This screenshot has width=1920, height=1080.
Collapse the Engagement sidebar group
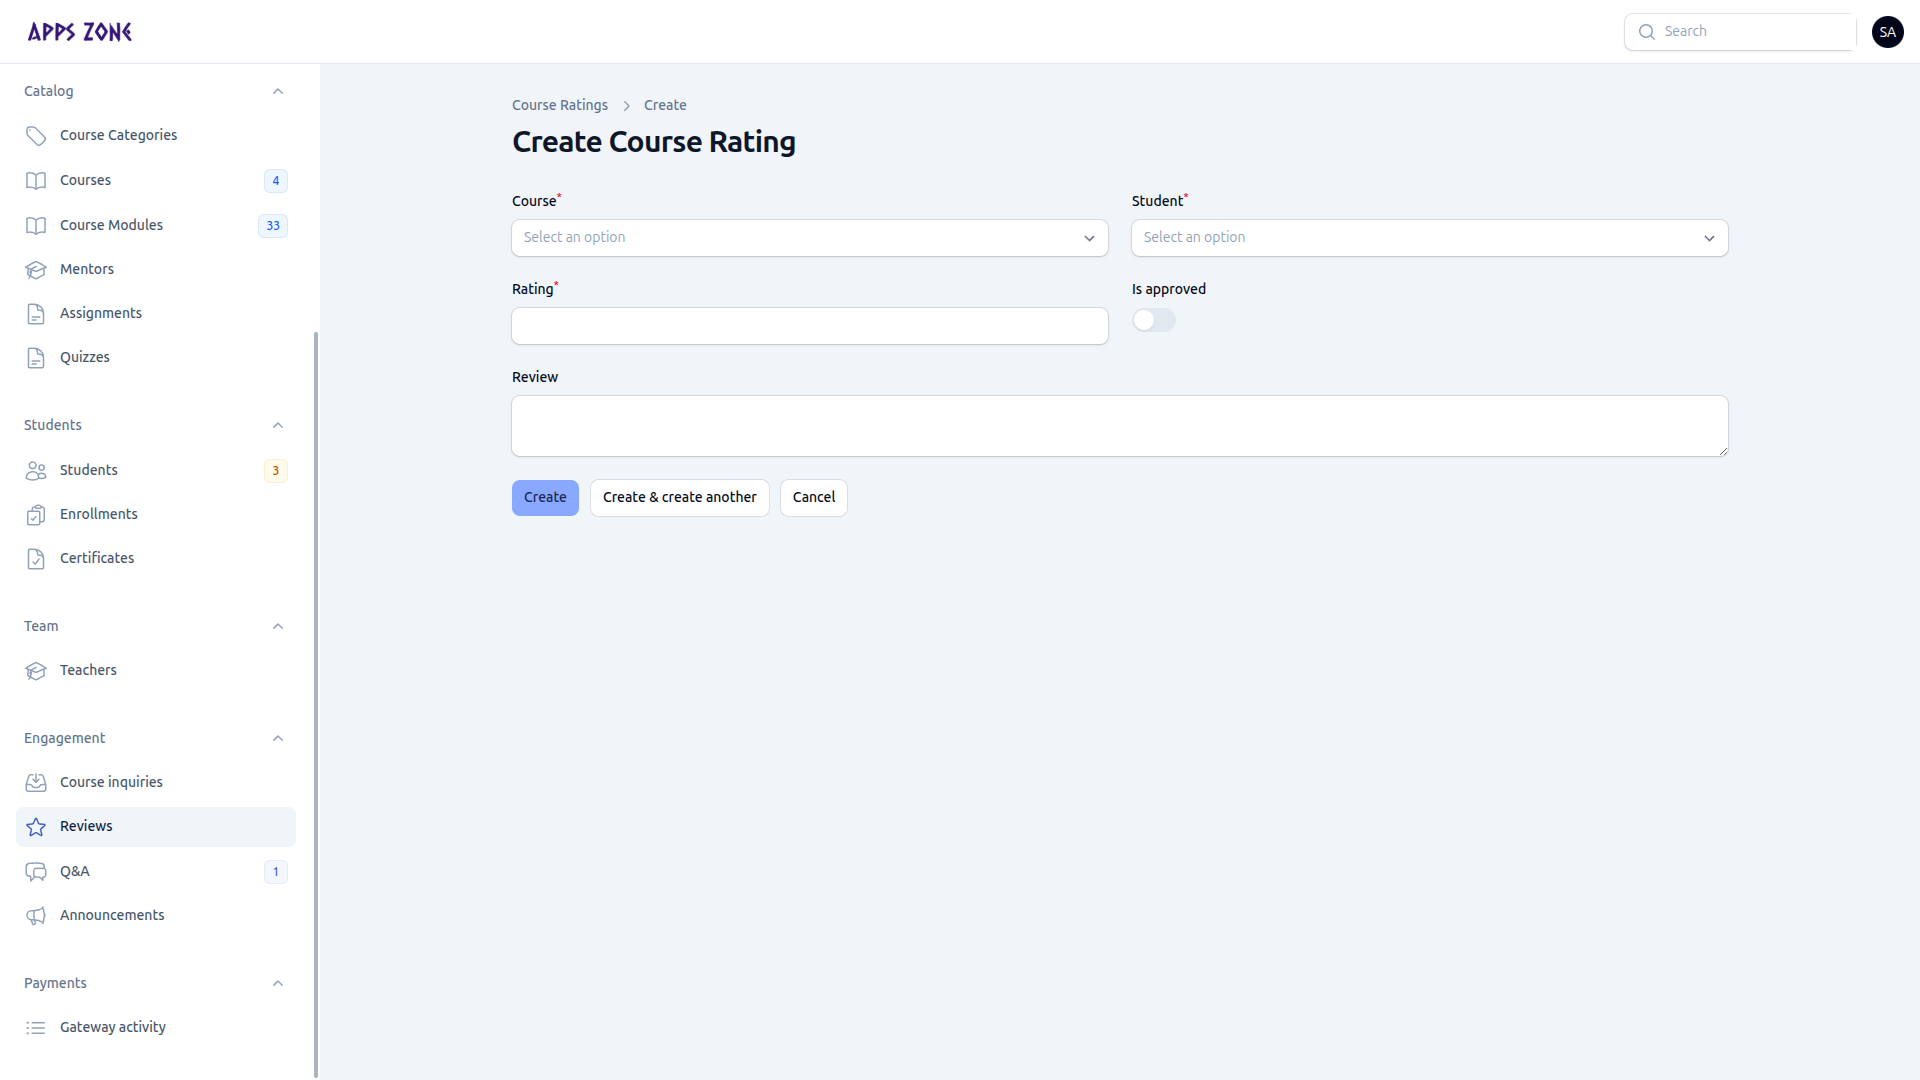tap(278, 738)
